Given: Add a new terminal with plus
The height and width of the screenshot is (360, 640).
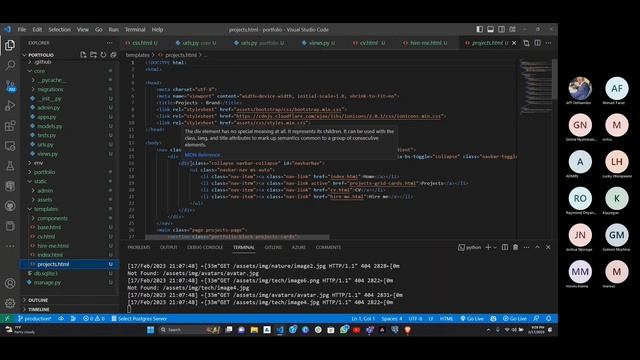Looking at the screenshot, I should [488, 247].
